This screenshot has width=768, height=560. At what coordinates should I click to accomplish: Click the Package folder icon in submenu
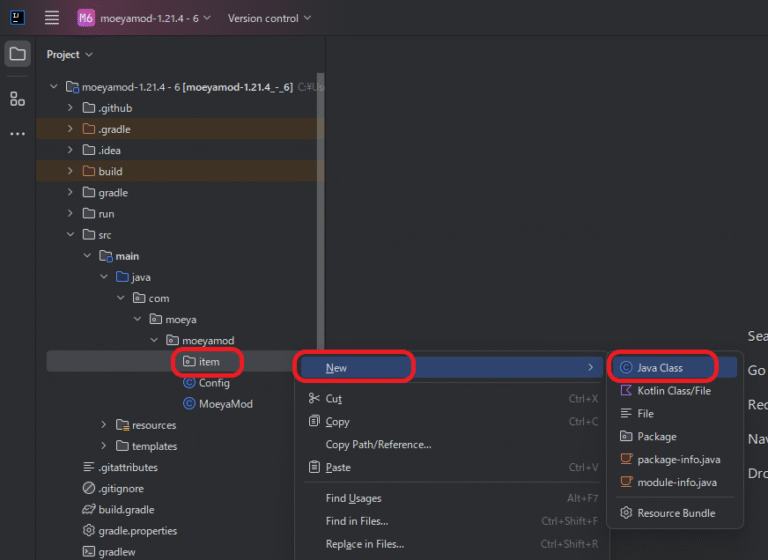tap(626, 436)
